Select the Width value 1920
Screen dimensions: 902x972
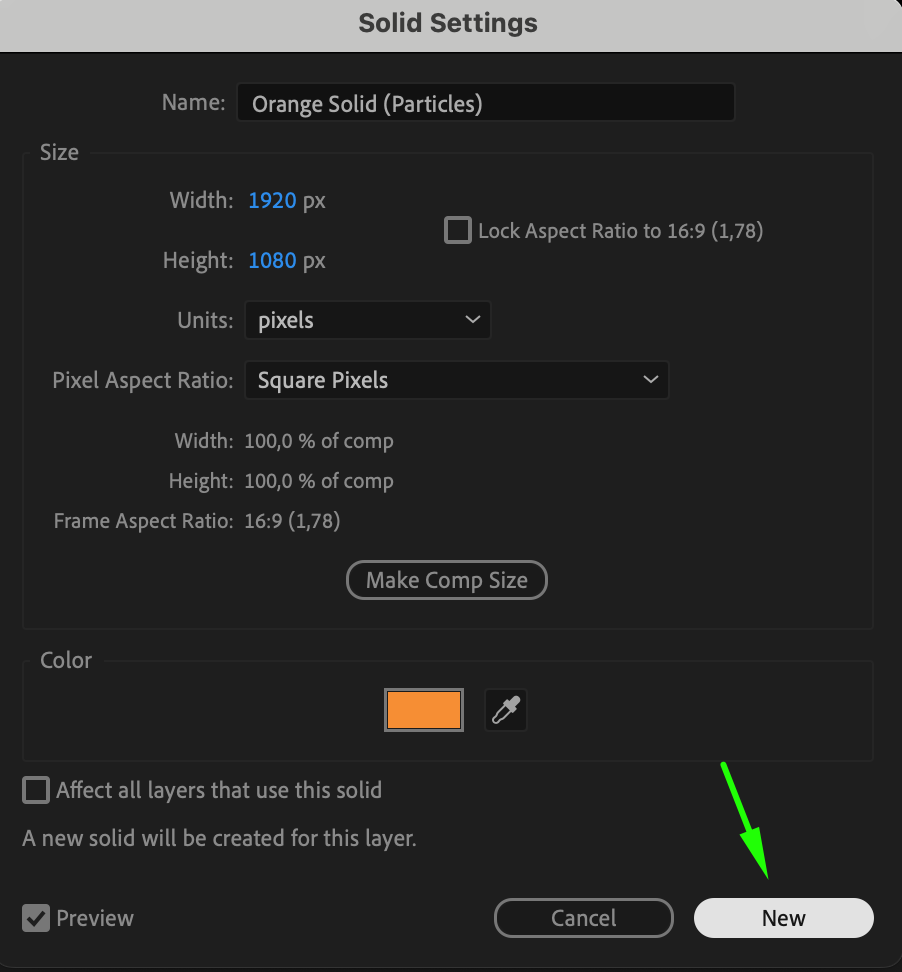click(x=272, y=201)
